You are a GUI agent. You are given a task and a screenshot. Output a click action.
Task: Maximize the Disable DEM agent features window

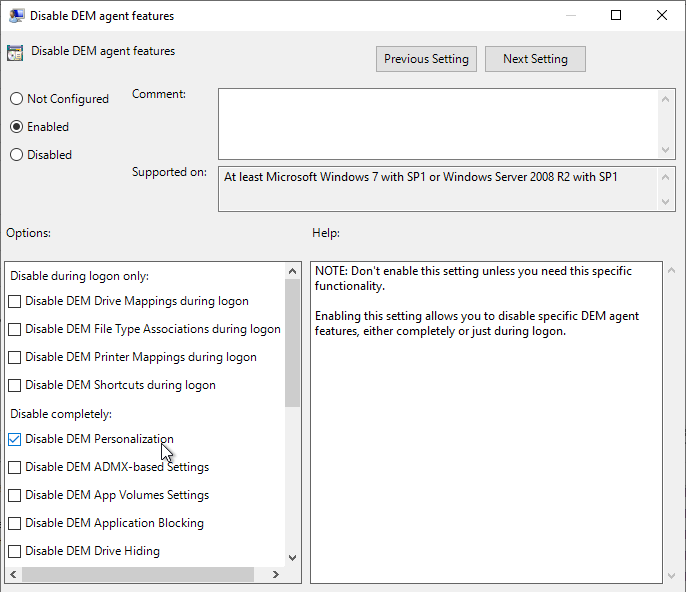click(x=616, y=15)
